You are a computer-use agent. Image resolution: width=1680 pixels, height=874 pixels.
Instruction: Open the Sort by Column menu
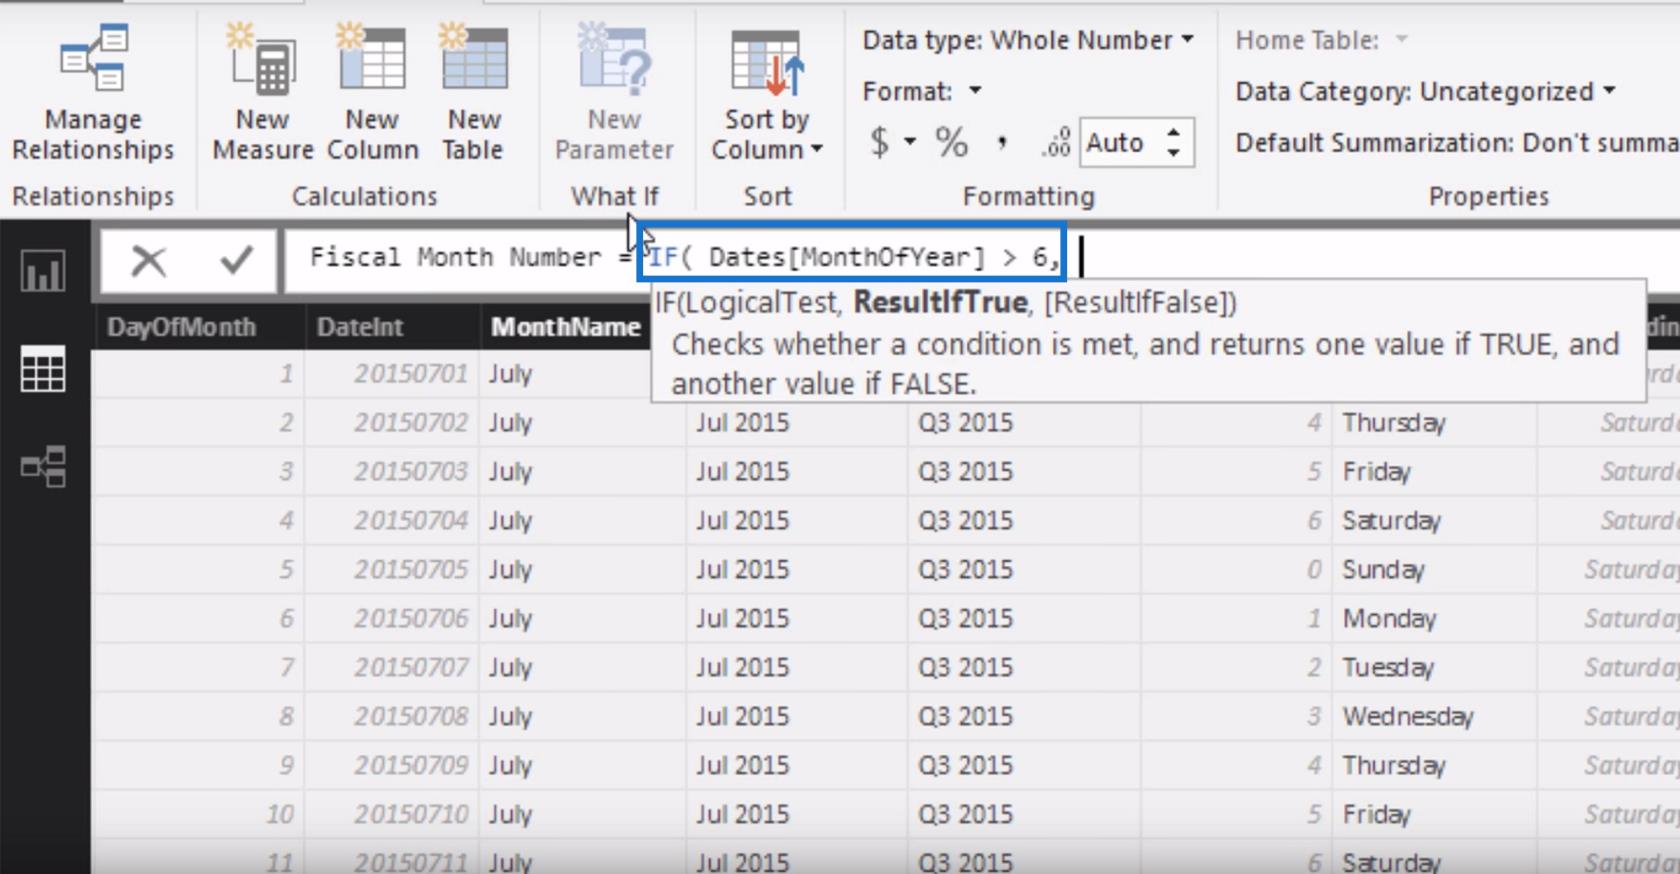766,92
